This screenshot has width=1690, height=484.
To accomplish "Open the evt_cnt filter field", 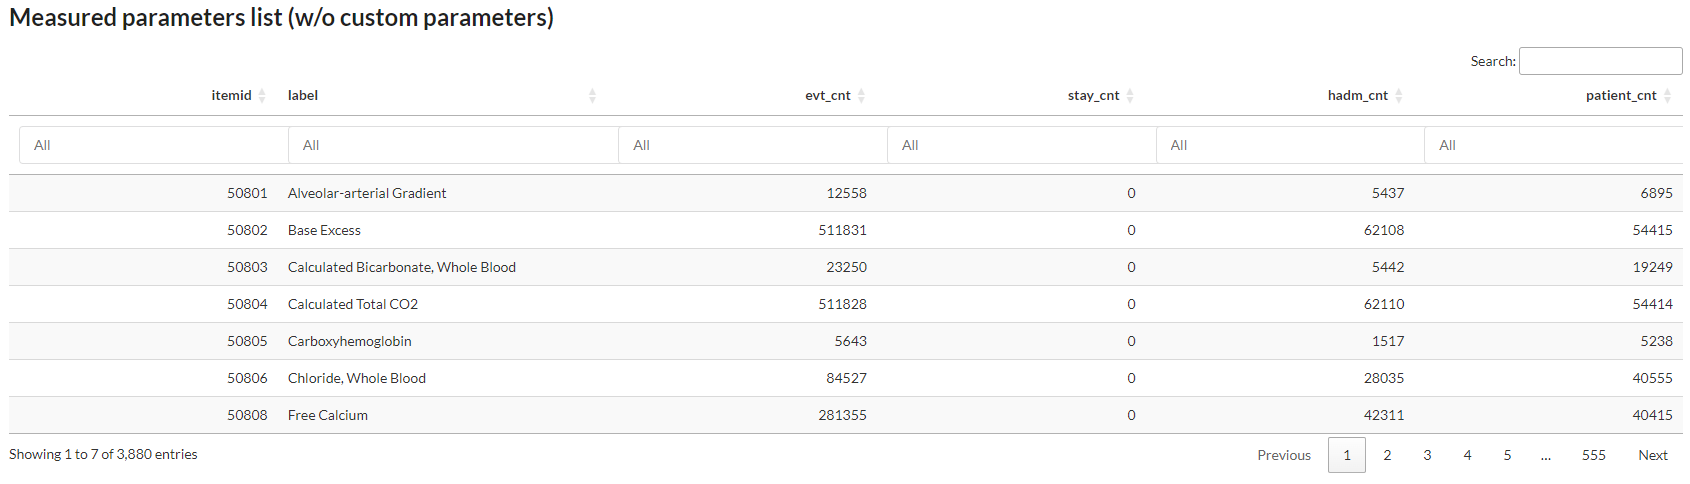I will pos(753,145).
